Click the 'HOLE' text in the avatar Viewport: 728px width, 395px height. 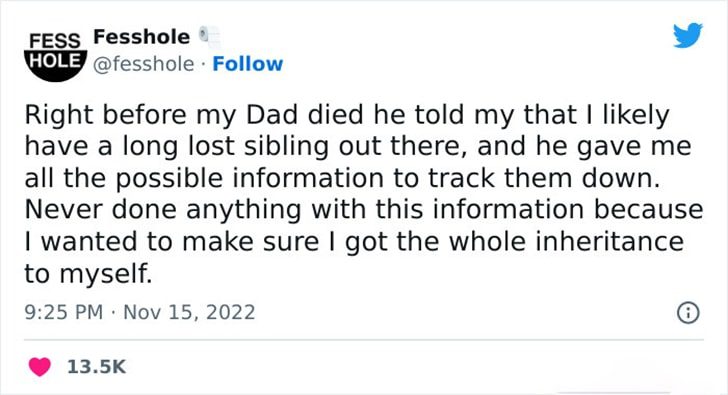click(56, 60)
